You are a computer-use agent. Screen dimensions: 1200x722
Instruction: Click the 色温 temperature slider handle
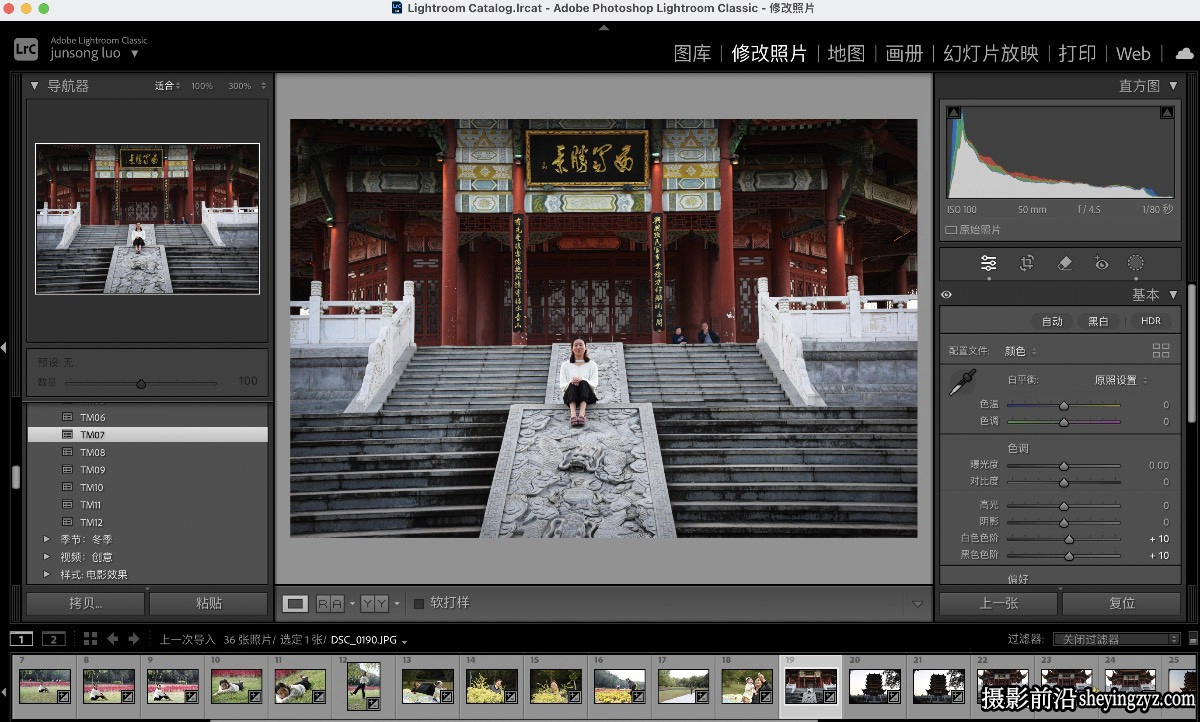pyautogui.click(x=1064, y=405)
